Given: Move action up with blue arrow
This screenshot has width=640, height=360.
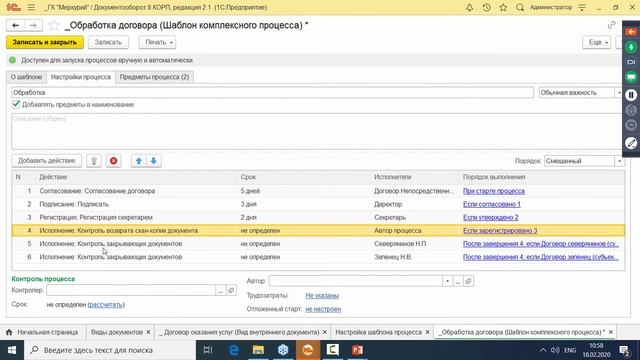Looking at the screenshot, I should click(138, 161).
